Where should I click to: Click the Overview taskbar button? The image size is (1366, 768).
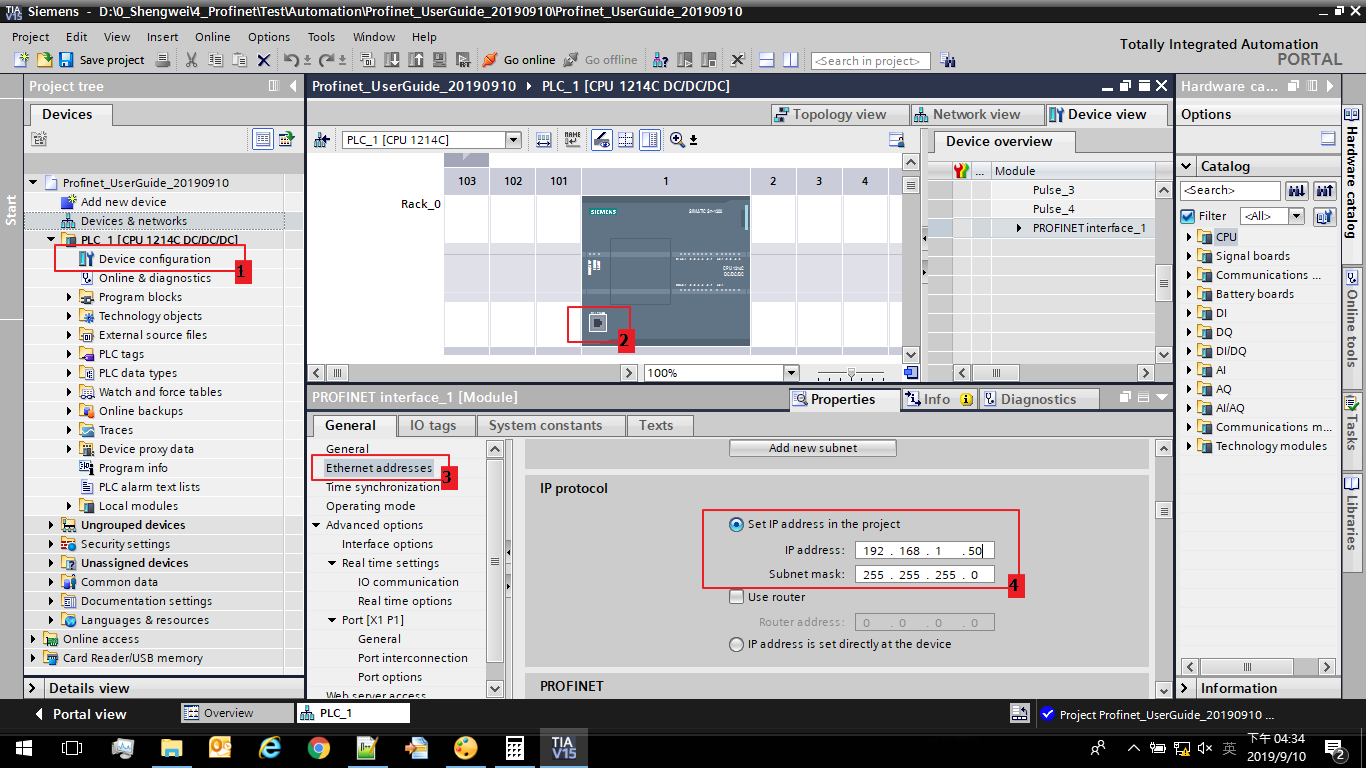[236, 713]
